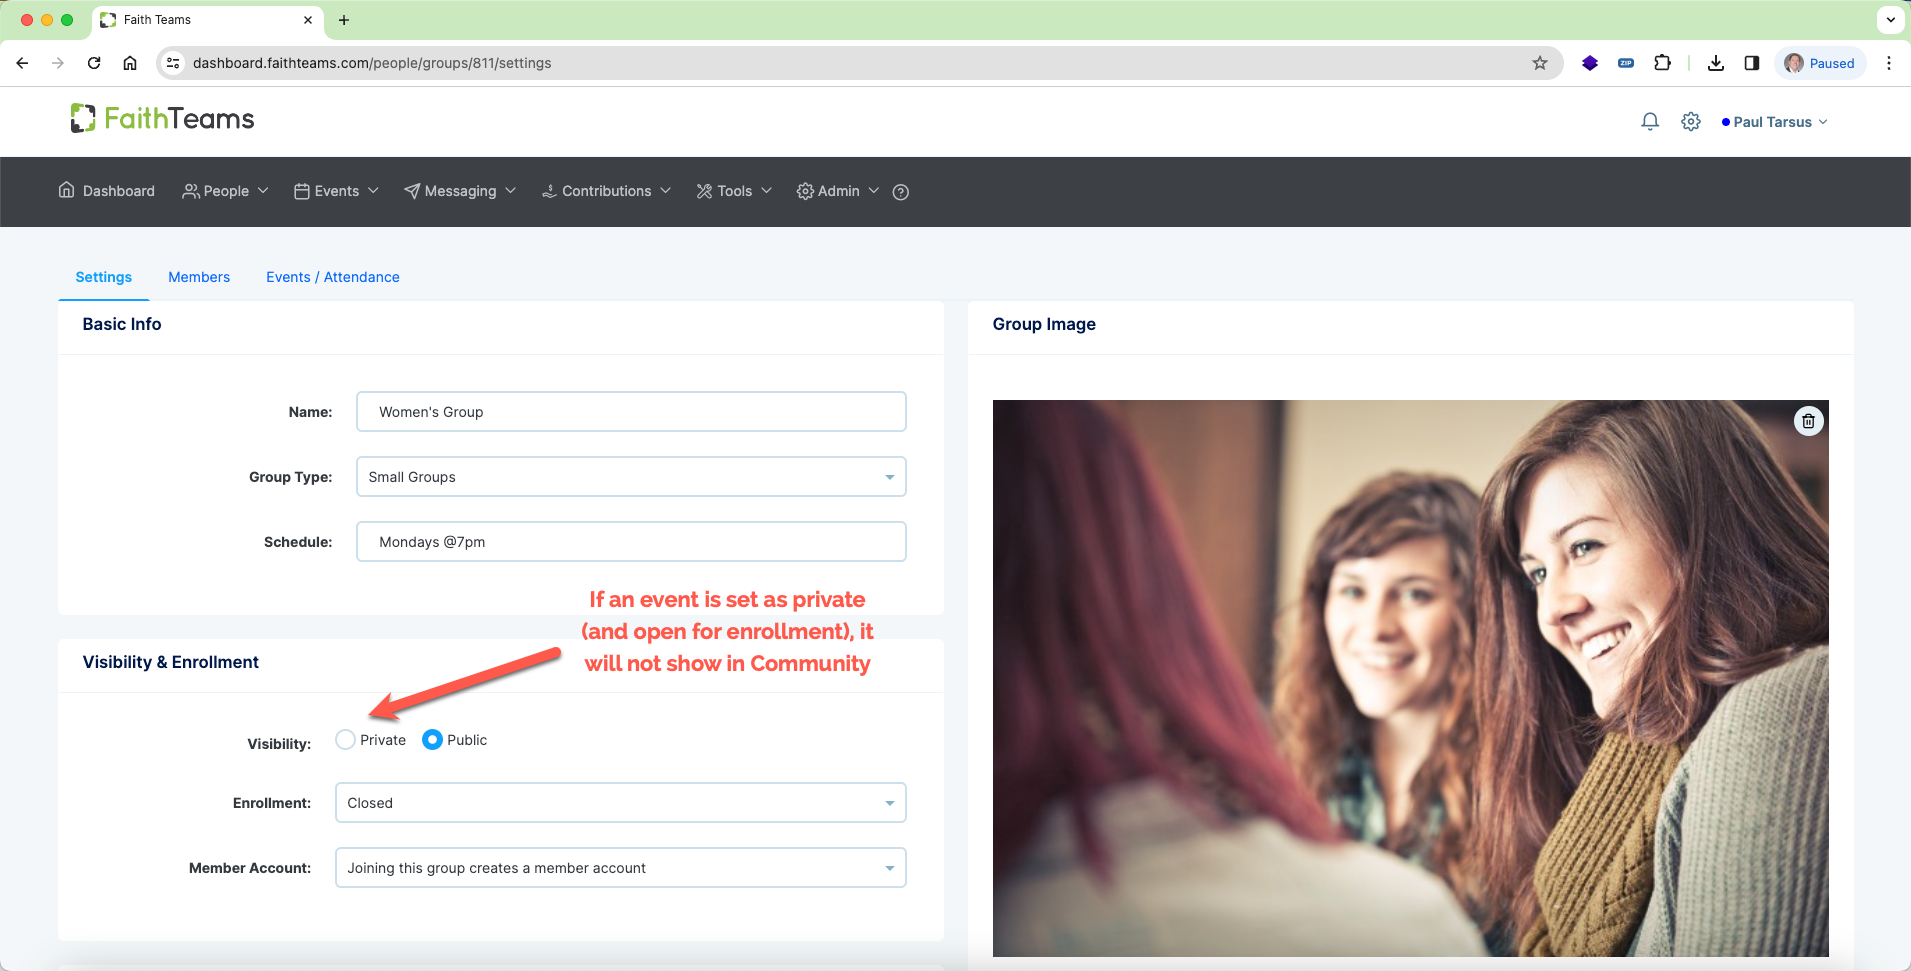Click the ZIP extension icon
The height and width of the screenshot is (971, 1911).
click(1626, 63)
